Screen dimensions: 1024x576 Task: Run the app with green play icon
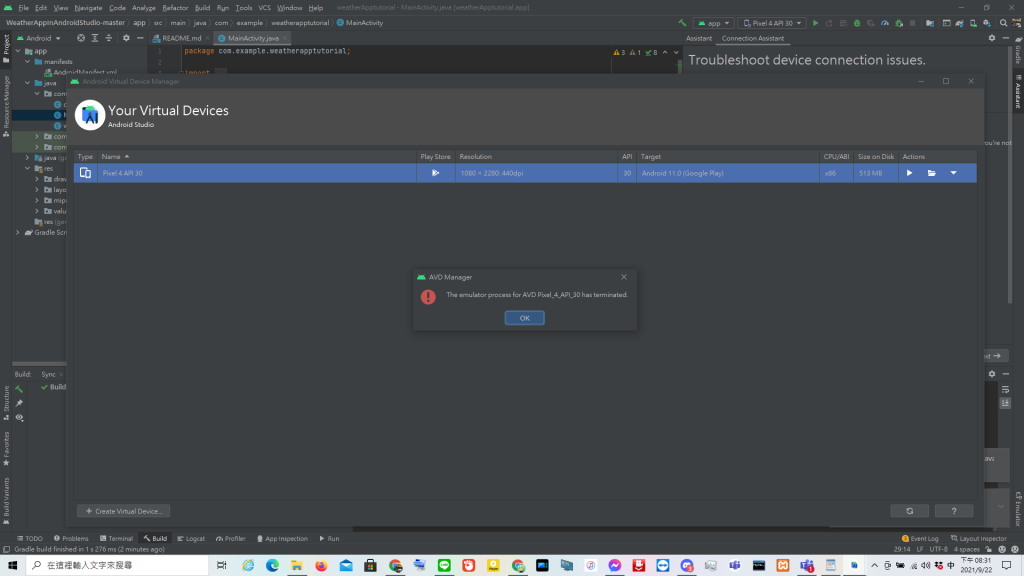[x=815, y=23]
